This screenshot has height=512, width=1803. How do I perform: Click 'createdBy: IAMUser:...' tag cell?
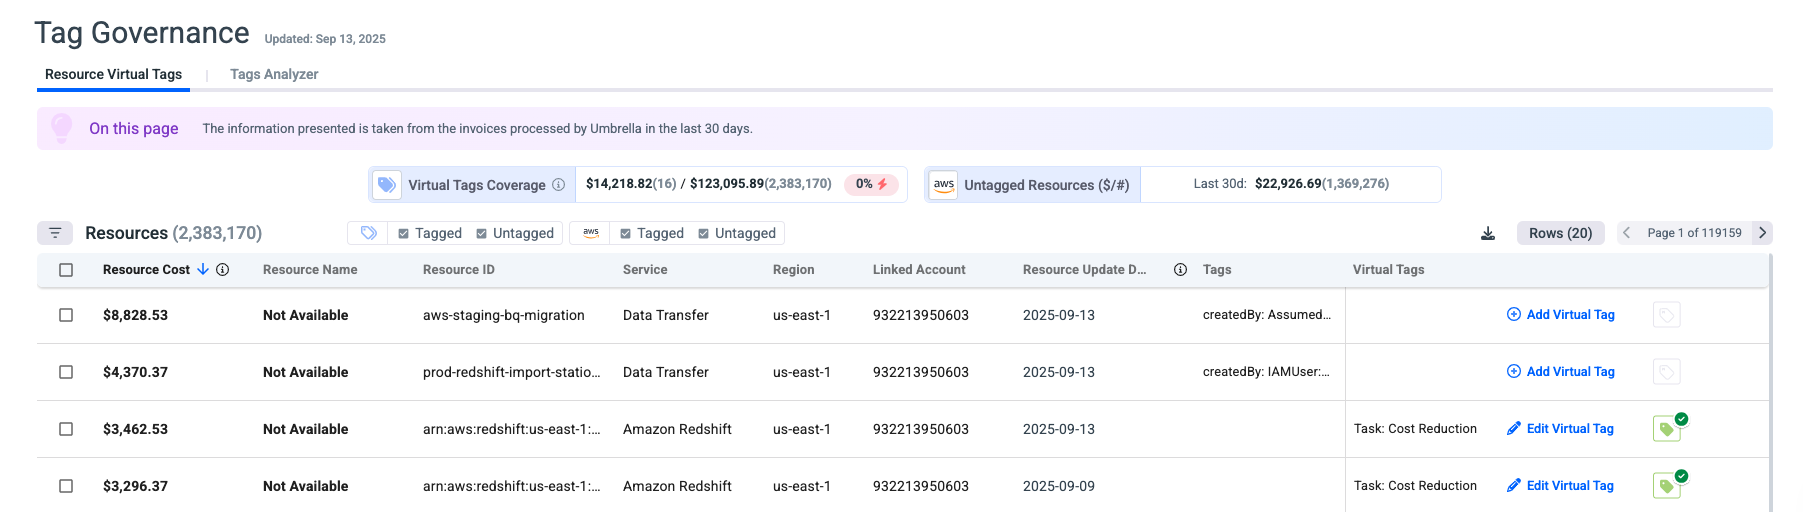(1266, 372)
